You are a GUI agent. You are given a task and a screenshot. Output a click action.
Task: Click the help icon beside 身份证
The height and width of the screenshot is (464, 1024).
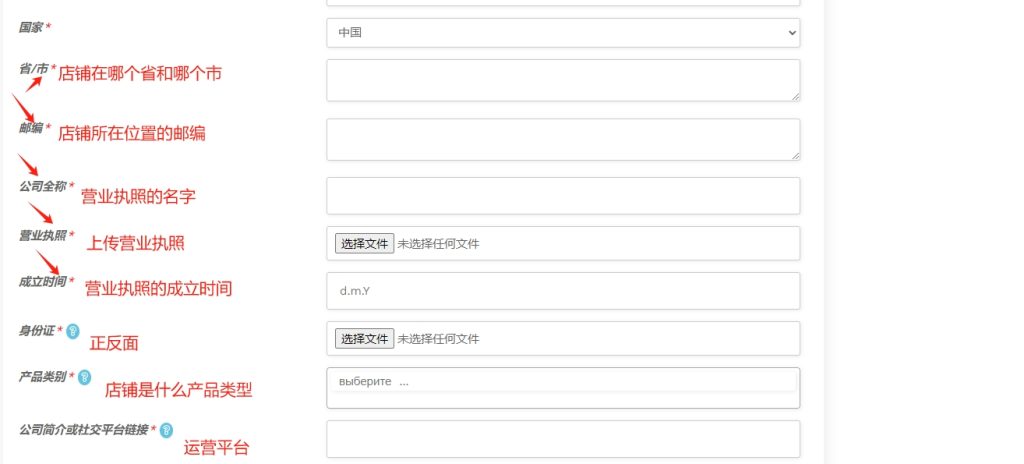[x=73, y=331]
